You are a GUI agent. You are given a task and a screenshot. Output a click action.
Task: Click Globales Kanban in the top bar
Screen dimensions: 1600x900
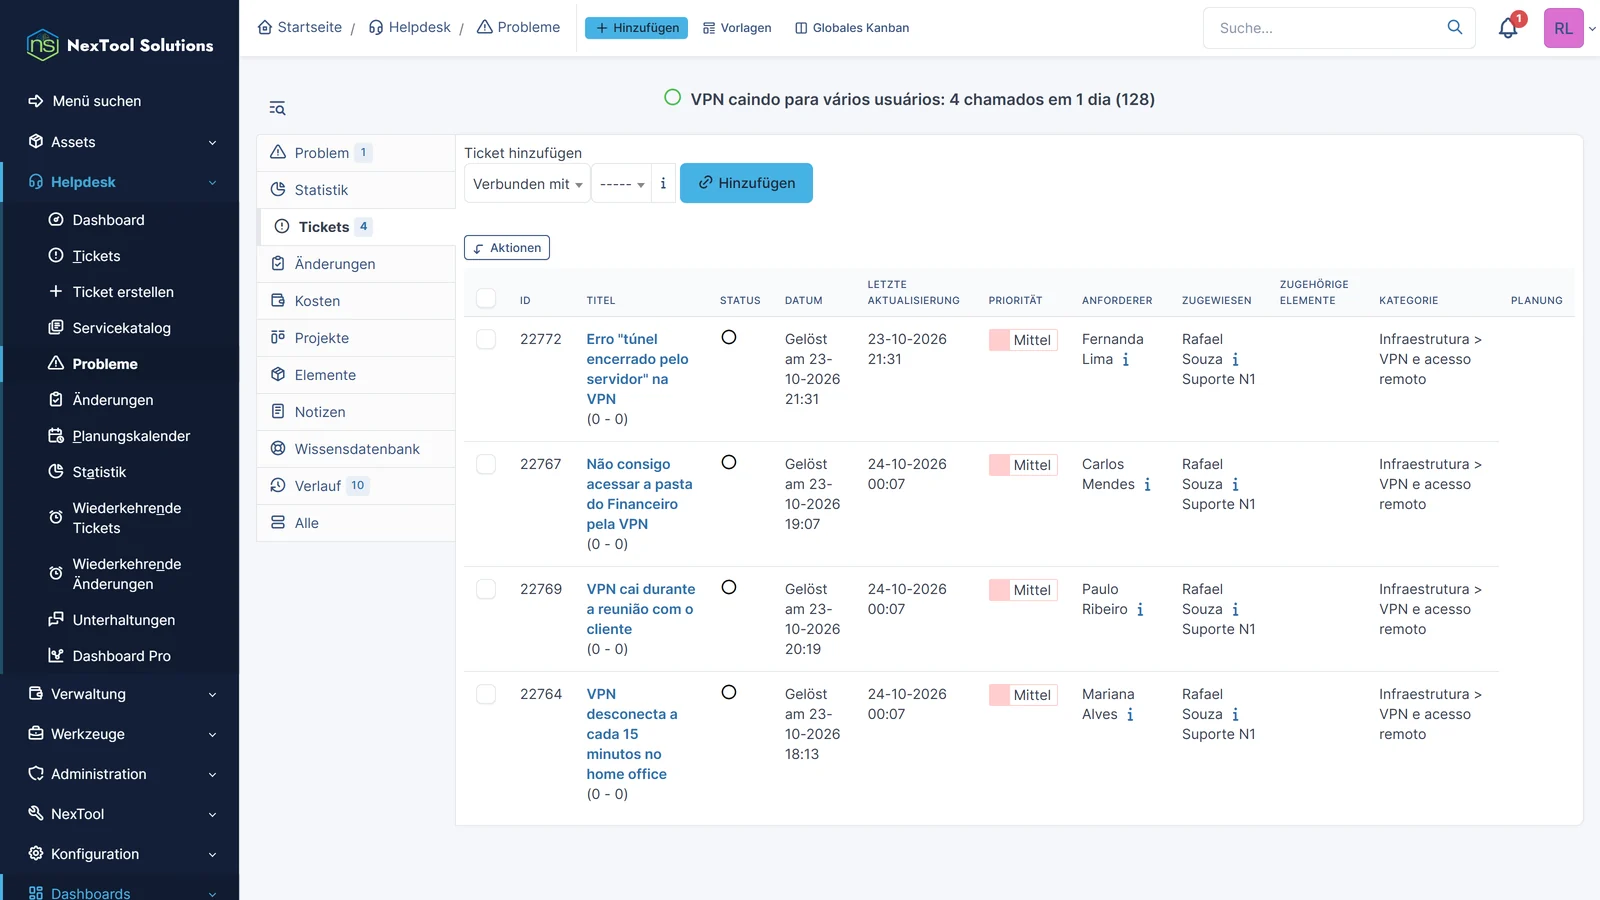tap(852, 28)
